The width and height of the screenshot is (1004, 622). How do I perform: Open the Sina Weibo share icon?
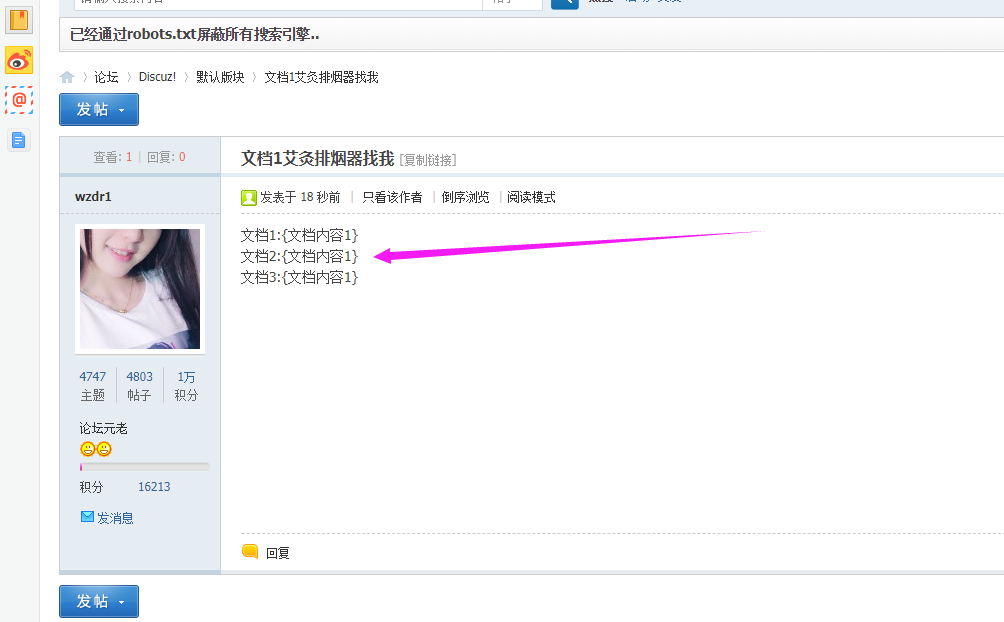coord(18,60)
